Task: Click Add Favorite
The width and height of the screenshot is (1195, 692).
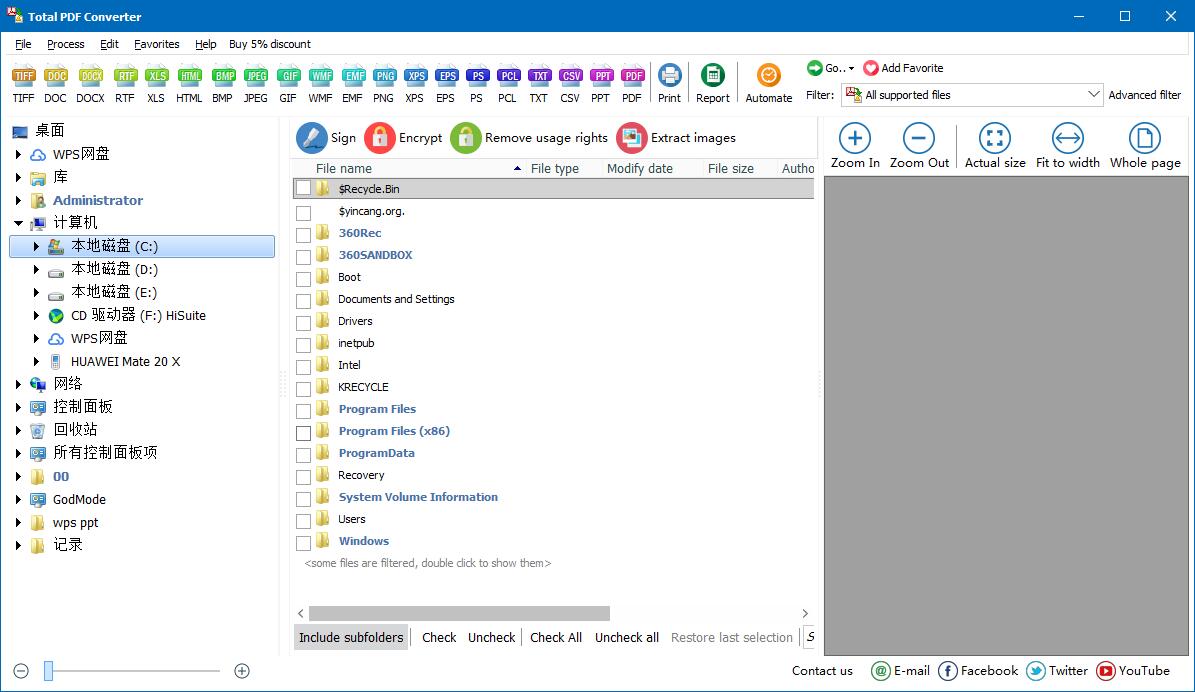Action: coord(904,68)
